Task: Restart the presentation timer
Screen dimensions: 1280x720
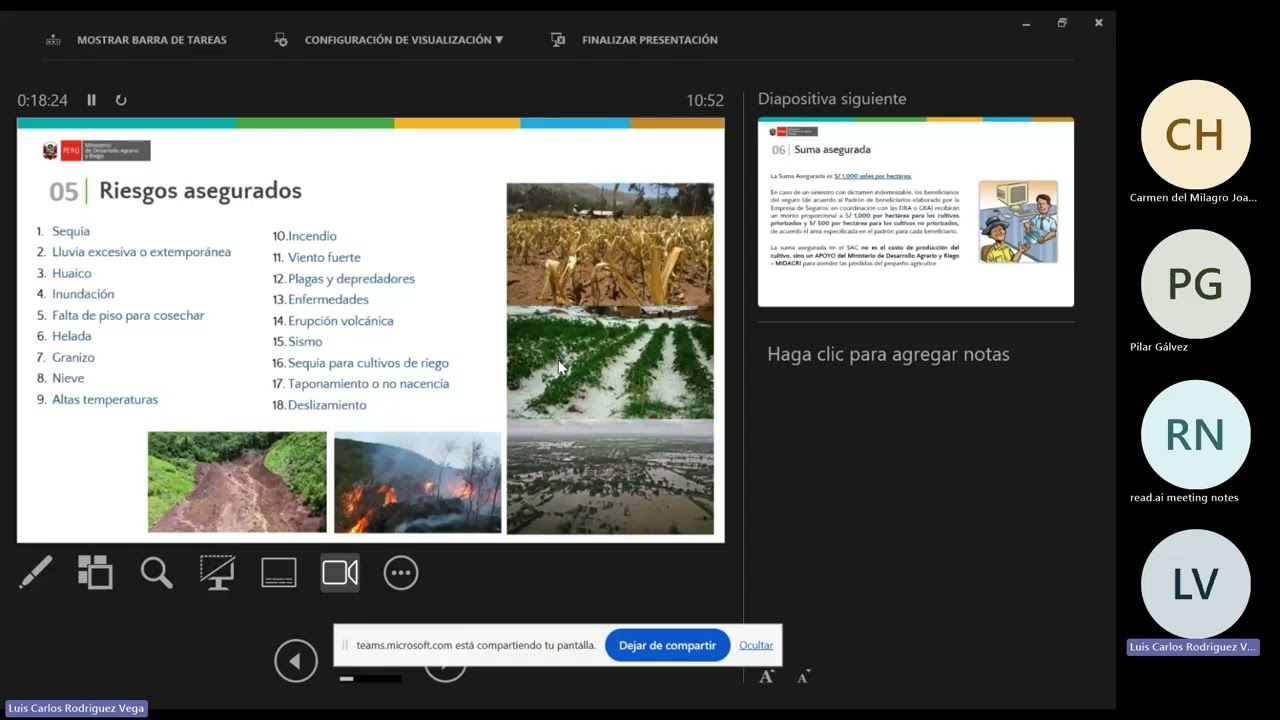Action: click(x=121, y=100)
